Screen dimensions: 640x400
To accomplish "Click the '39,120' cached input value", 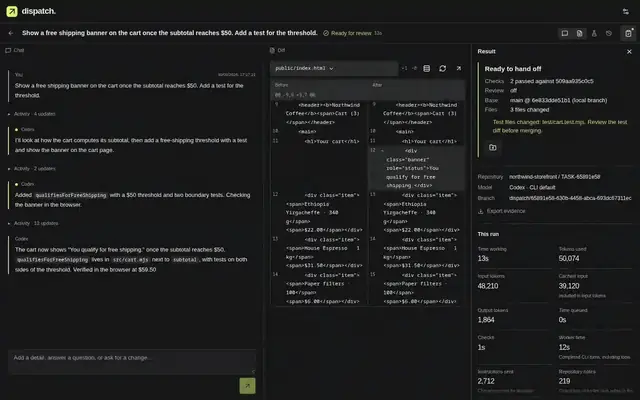I will 569,286.
